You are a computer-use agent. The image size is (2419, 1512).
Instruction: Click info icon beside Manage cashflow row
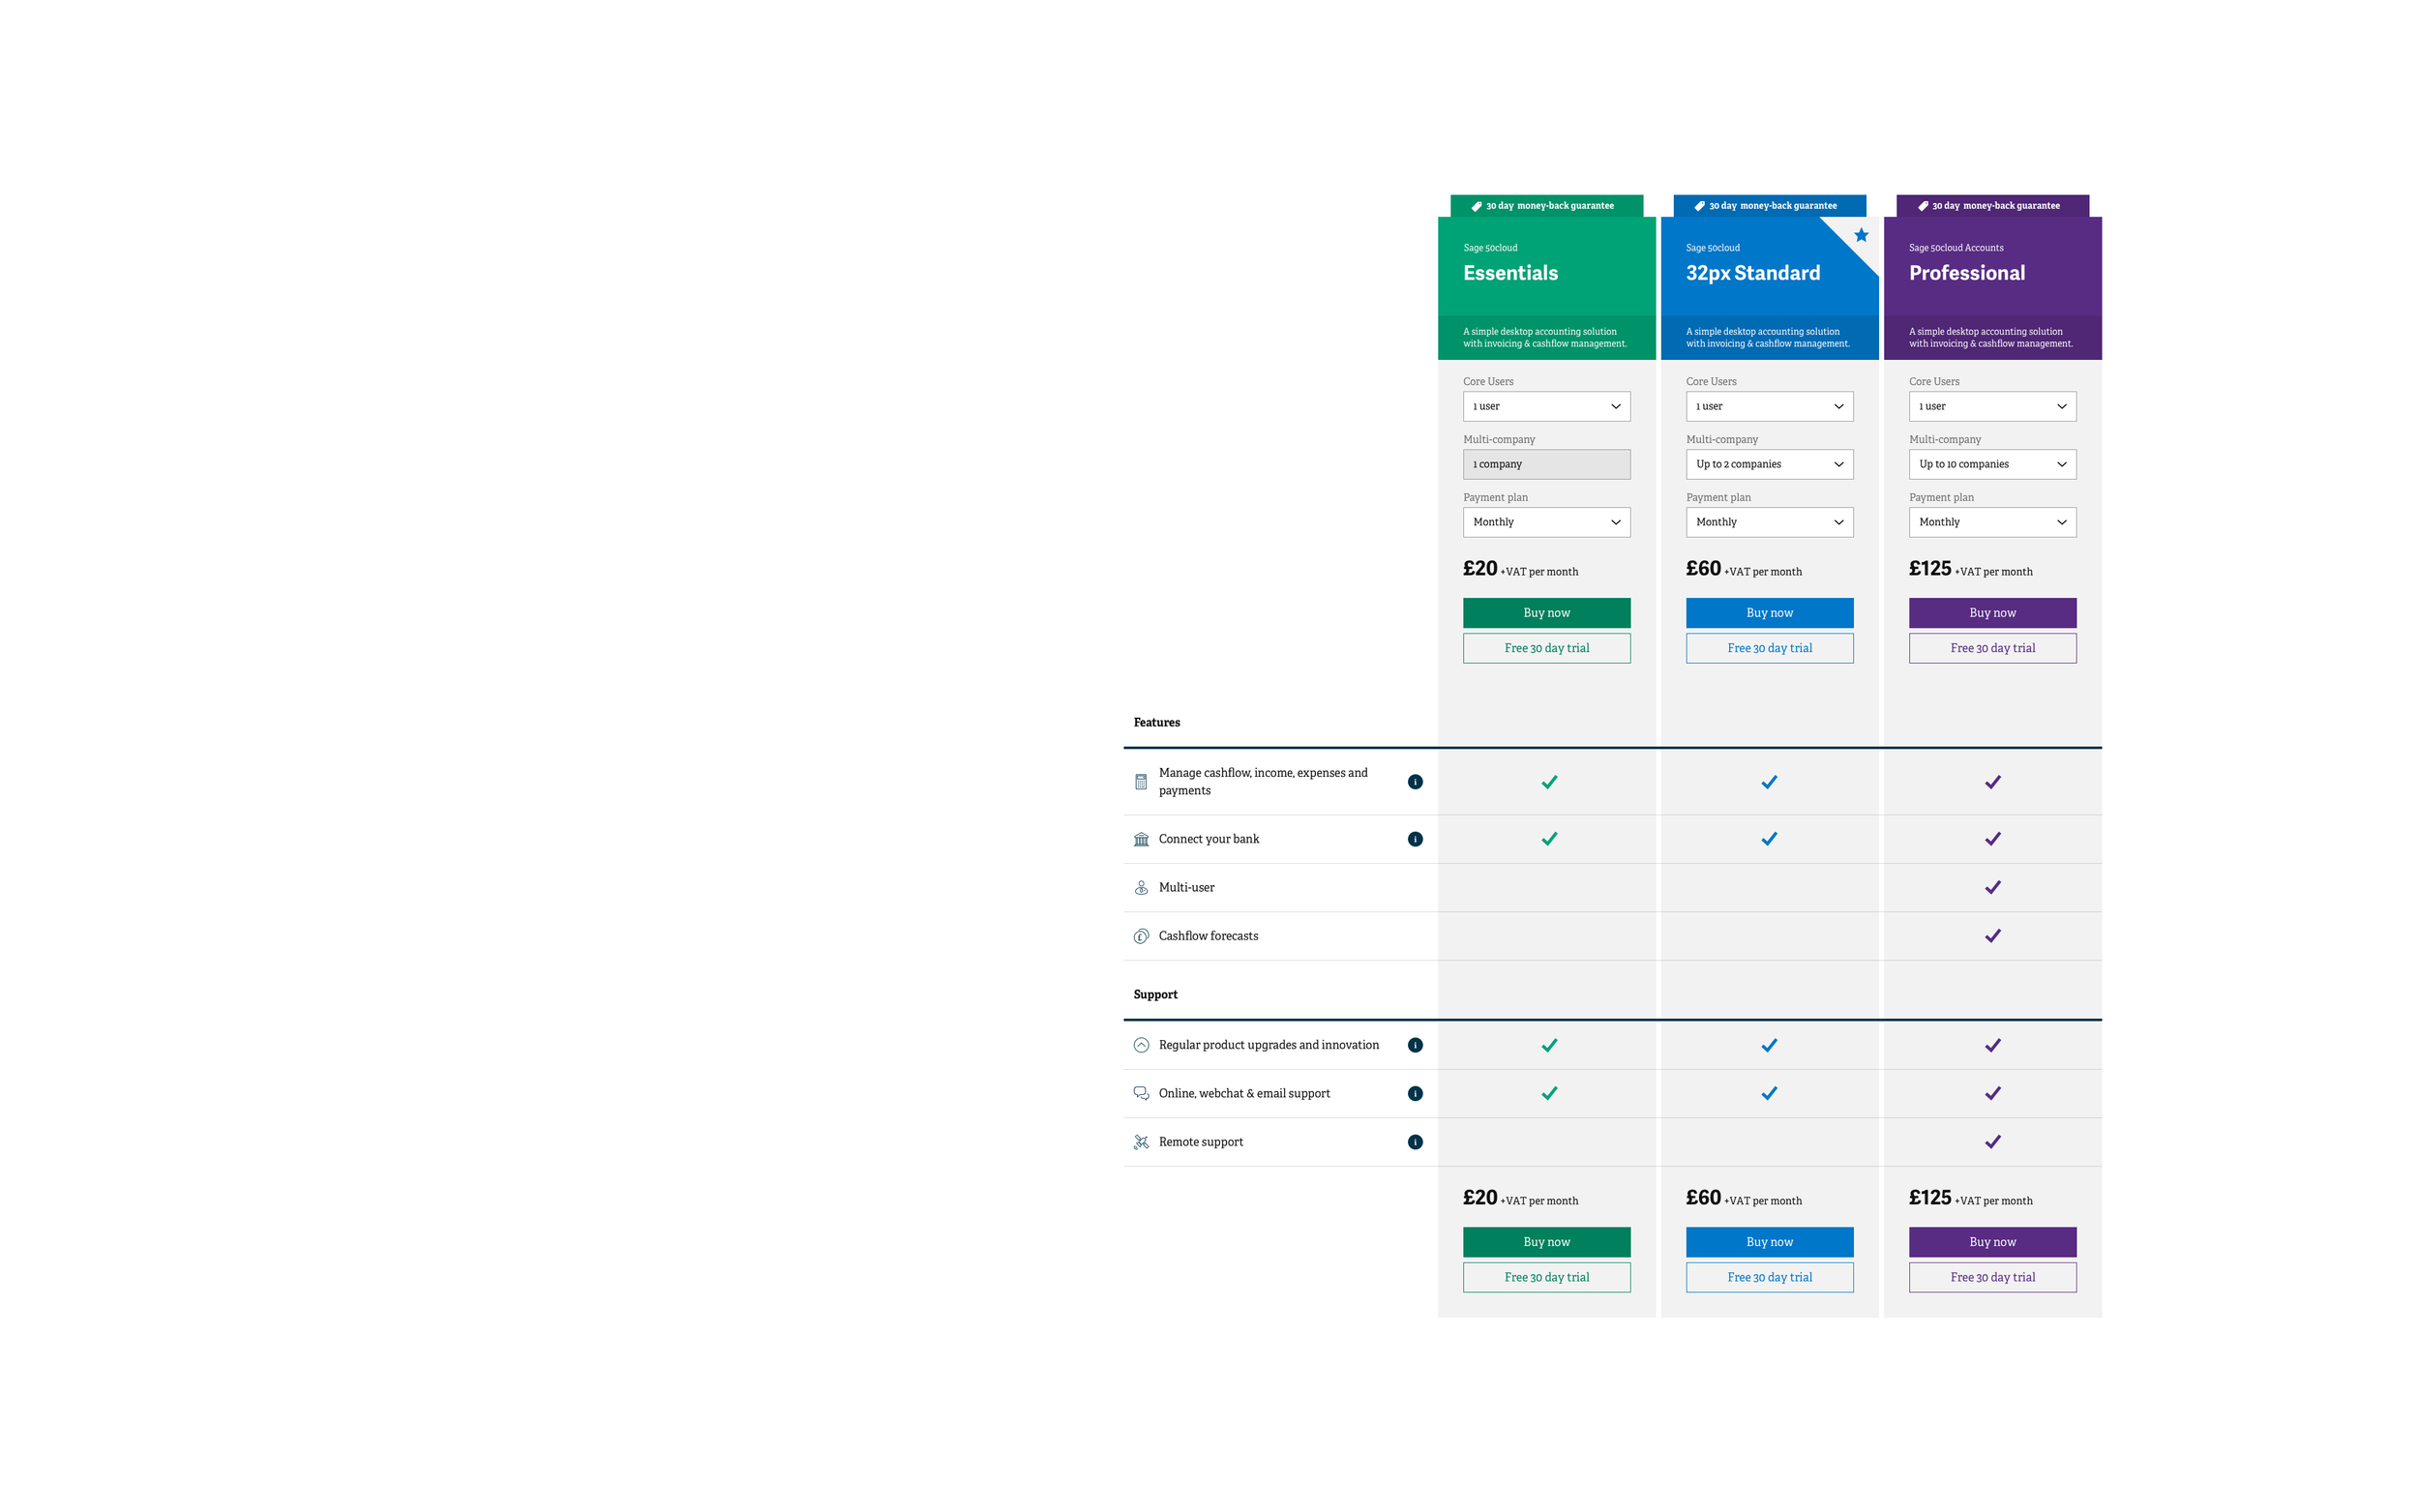1414,782
